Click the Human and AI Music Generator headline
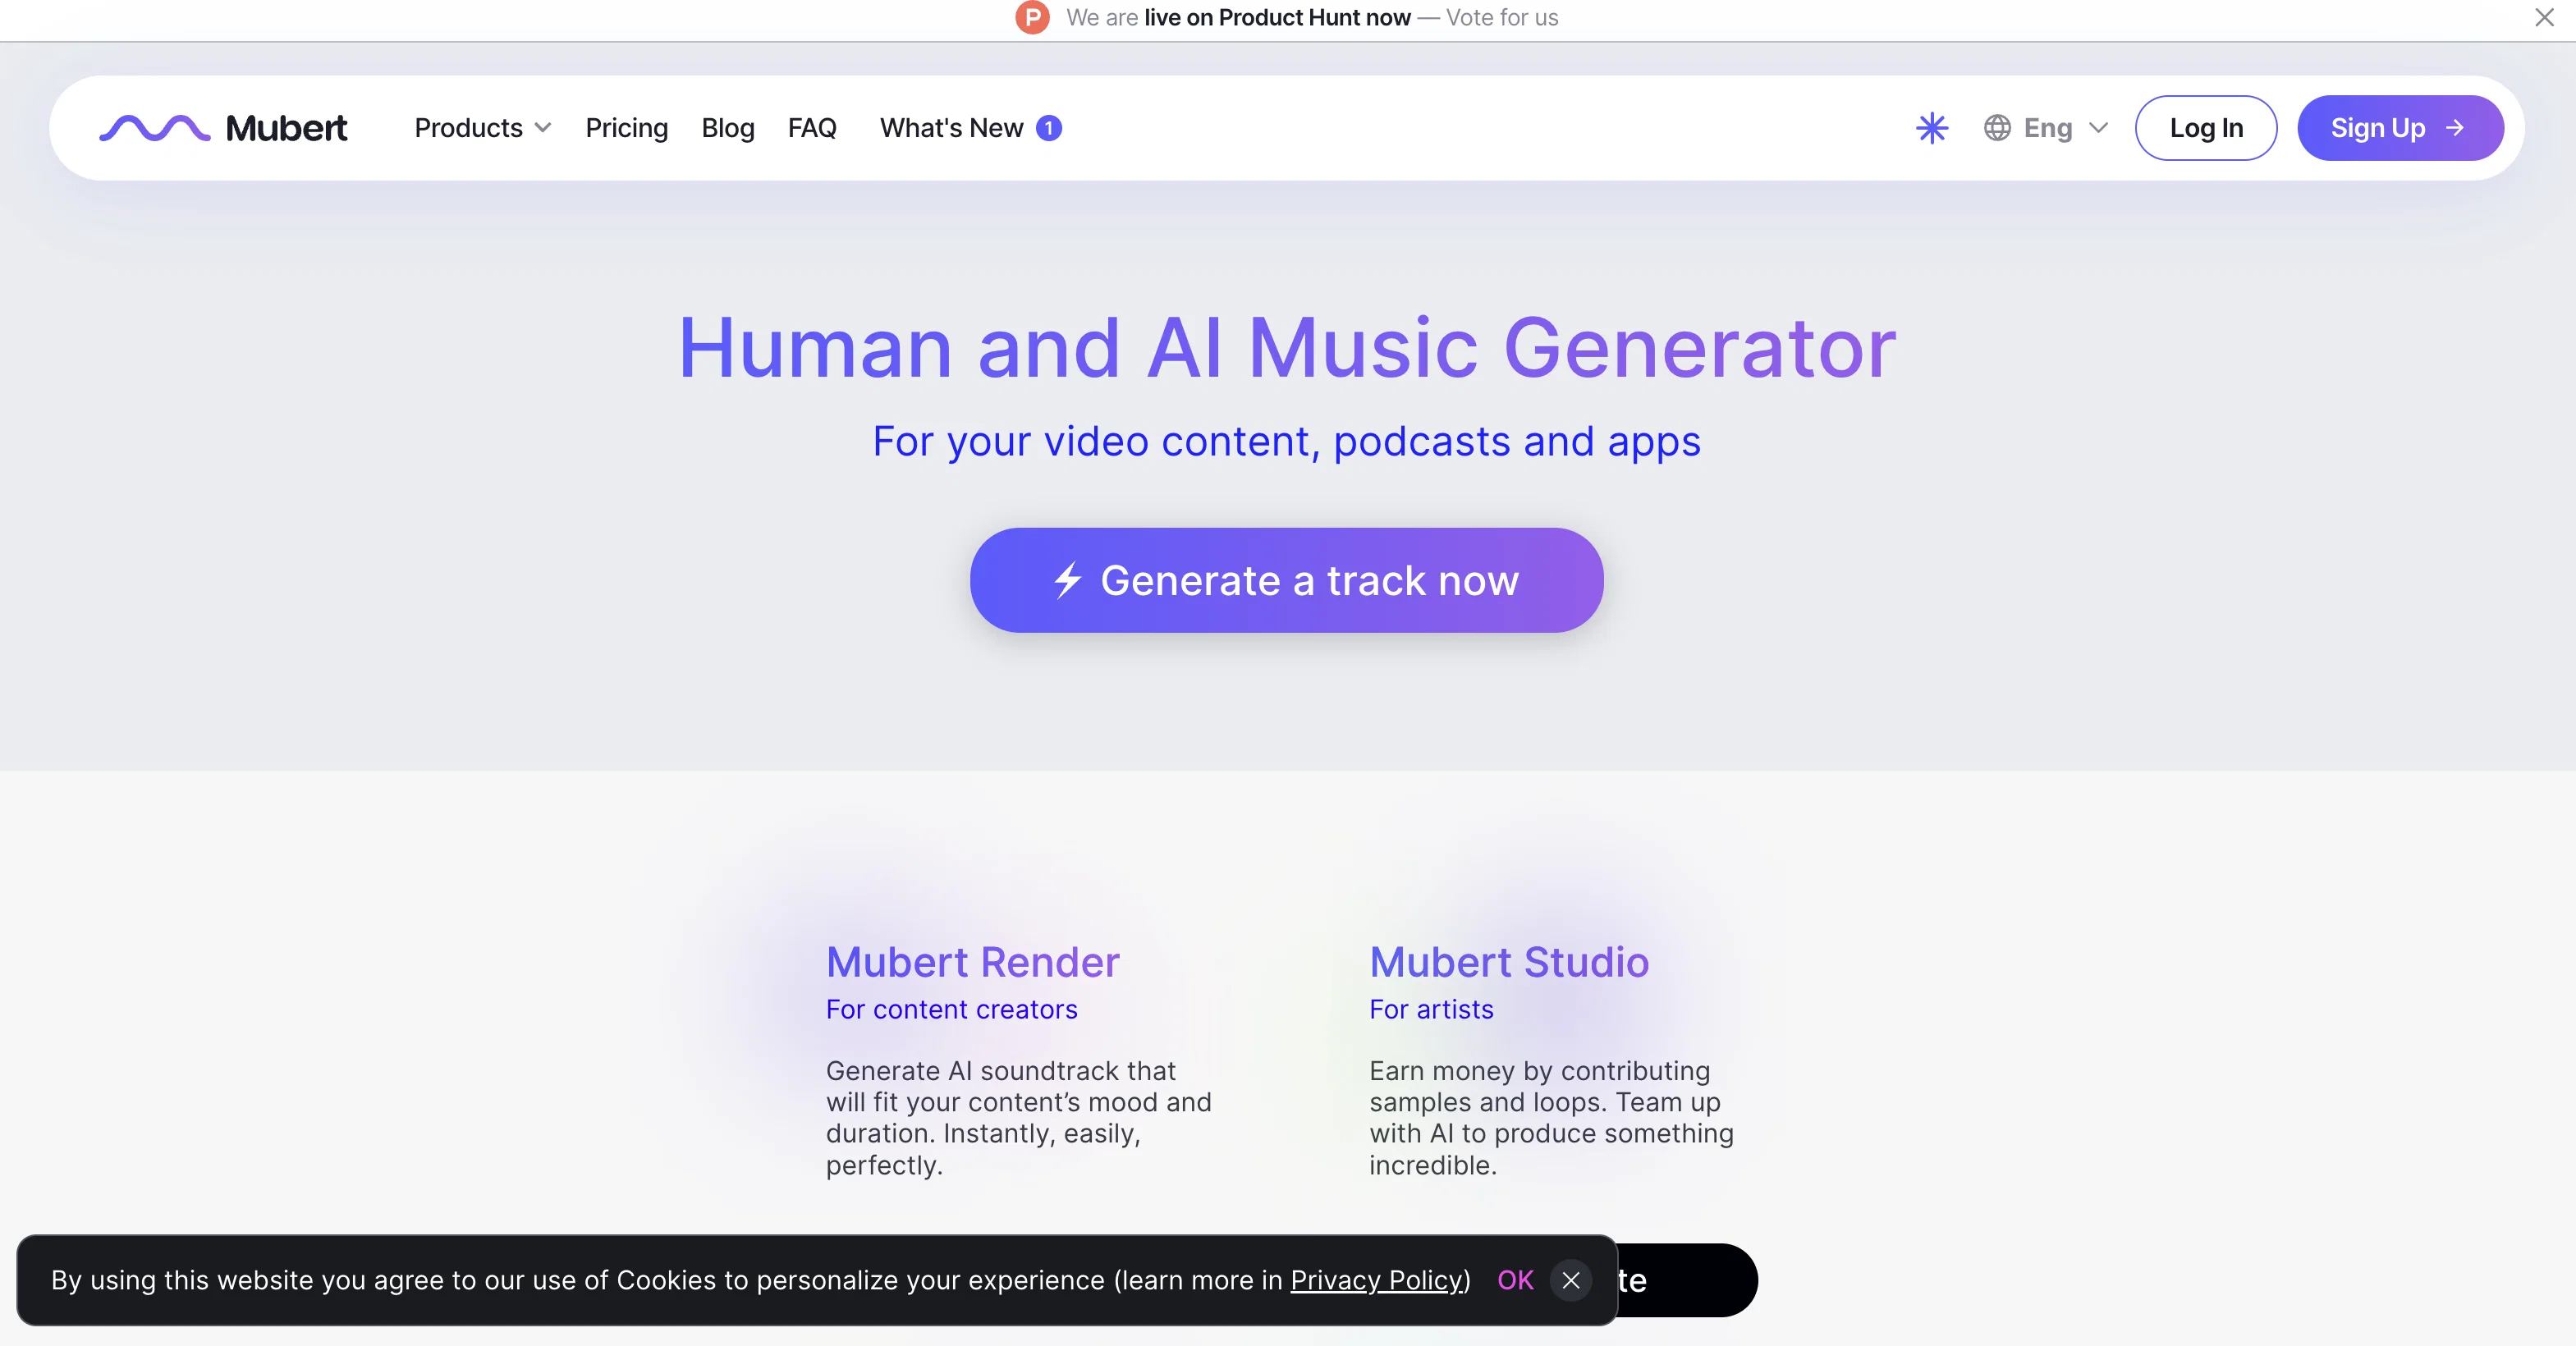This screenshot has width=2576, height=1346. point(1286,348)
